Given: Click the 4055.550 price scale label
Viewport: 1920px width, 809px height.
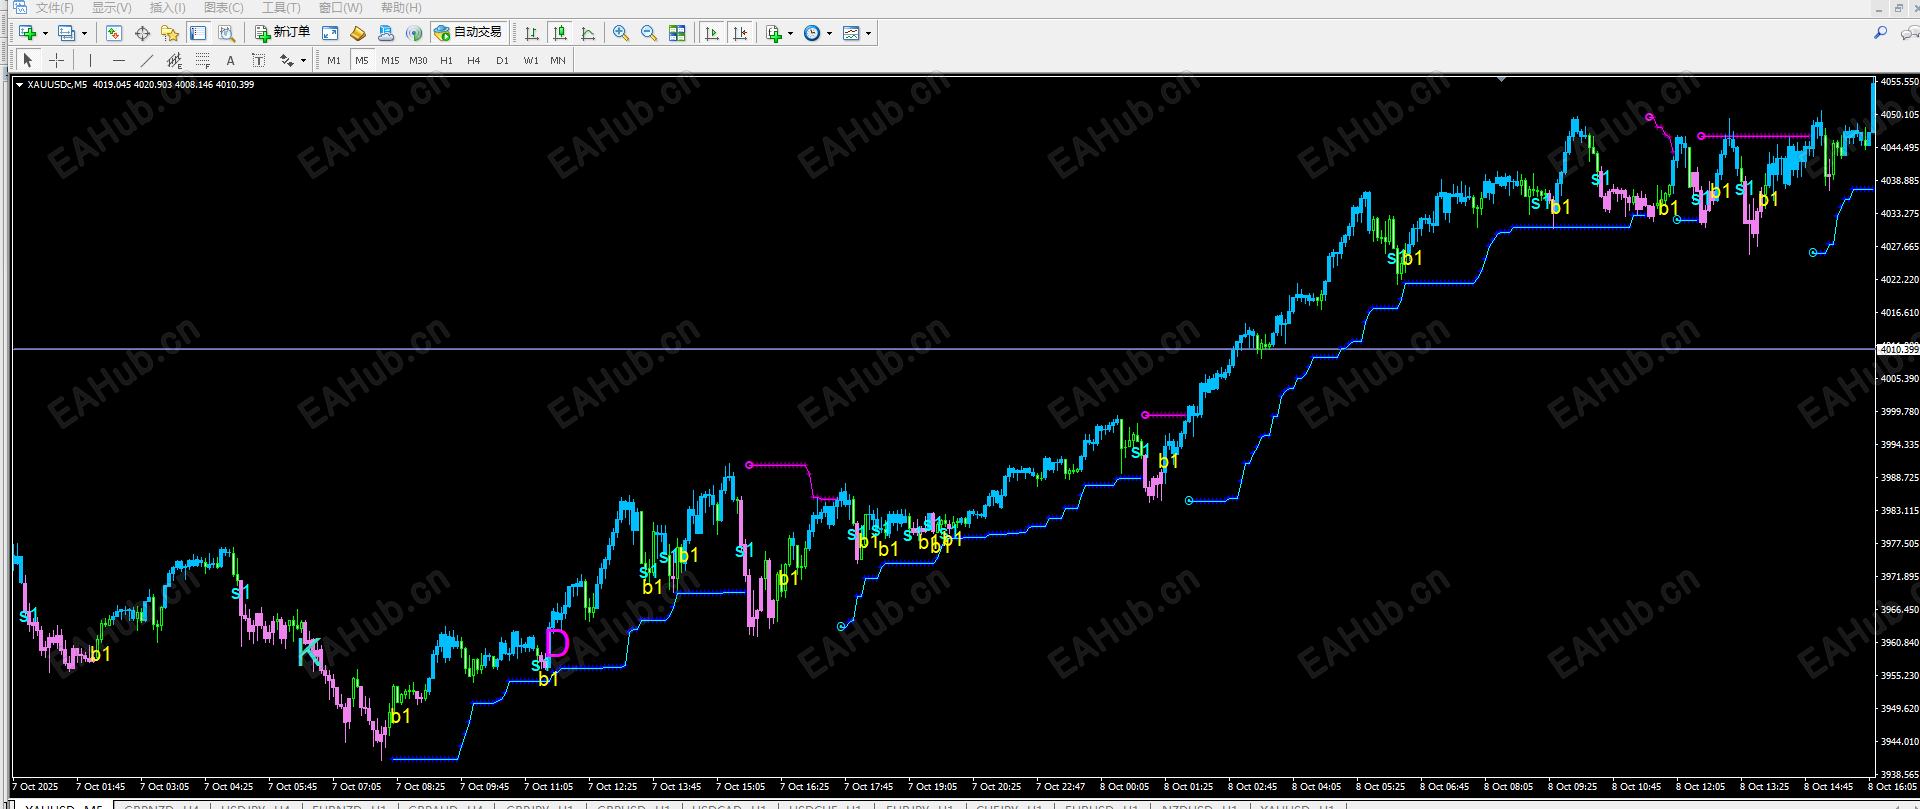Looking at the screenshot, I should click(x=1899, y=82).
